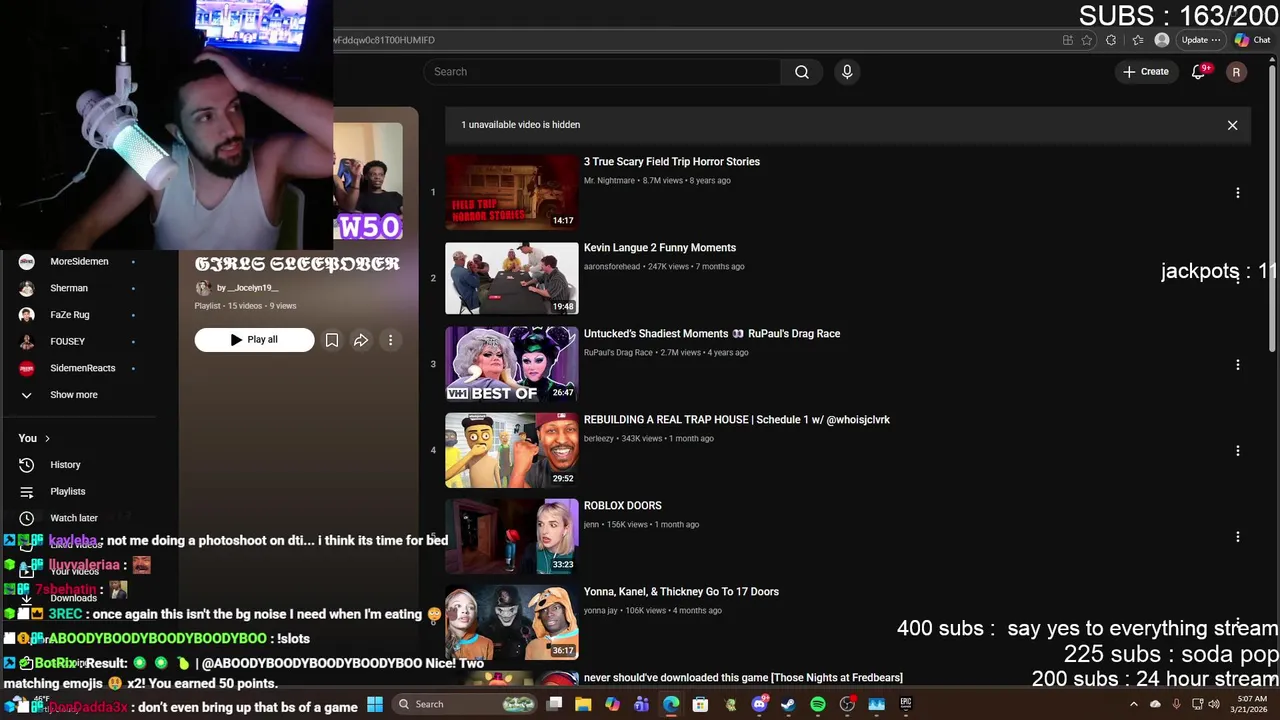Show hidden system tray icons
The width and height of the screenshot is (1280, 720).
tap(1134, 704)
